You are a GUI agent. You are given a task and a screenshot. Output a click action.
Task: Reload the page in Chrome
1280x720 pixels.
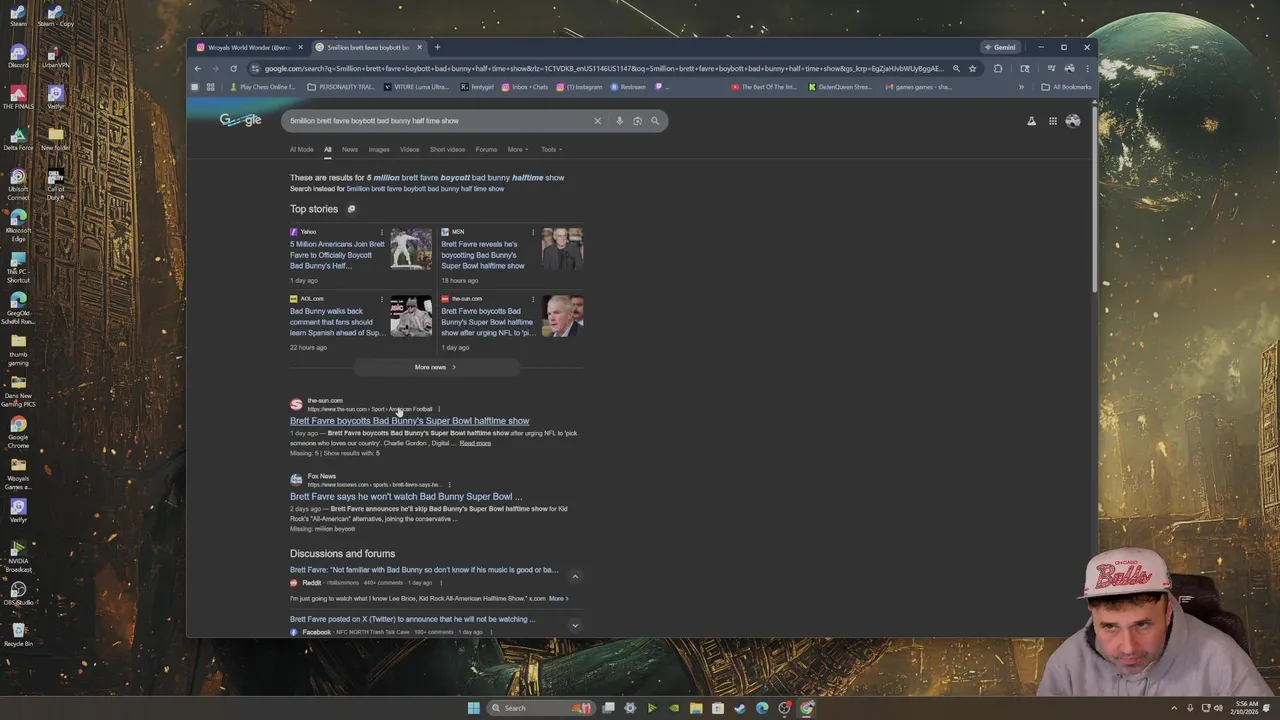click(x=233, y=69)
